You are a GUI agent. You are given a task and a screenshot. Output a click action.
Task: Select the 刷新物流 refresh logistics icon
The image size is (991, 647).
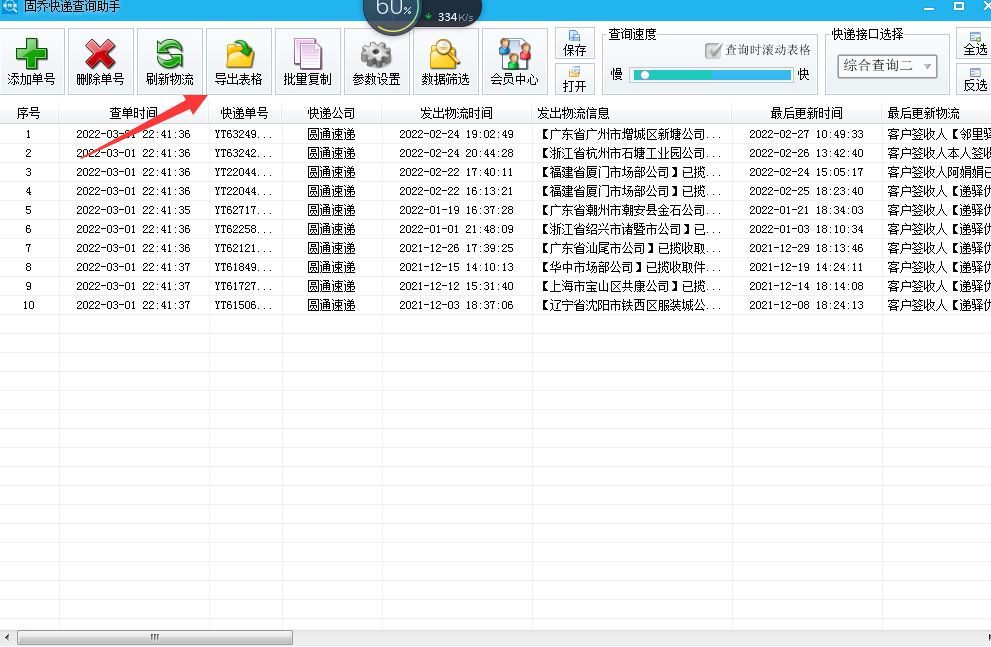click(x=168, y=60)
